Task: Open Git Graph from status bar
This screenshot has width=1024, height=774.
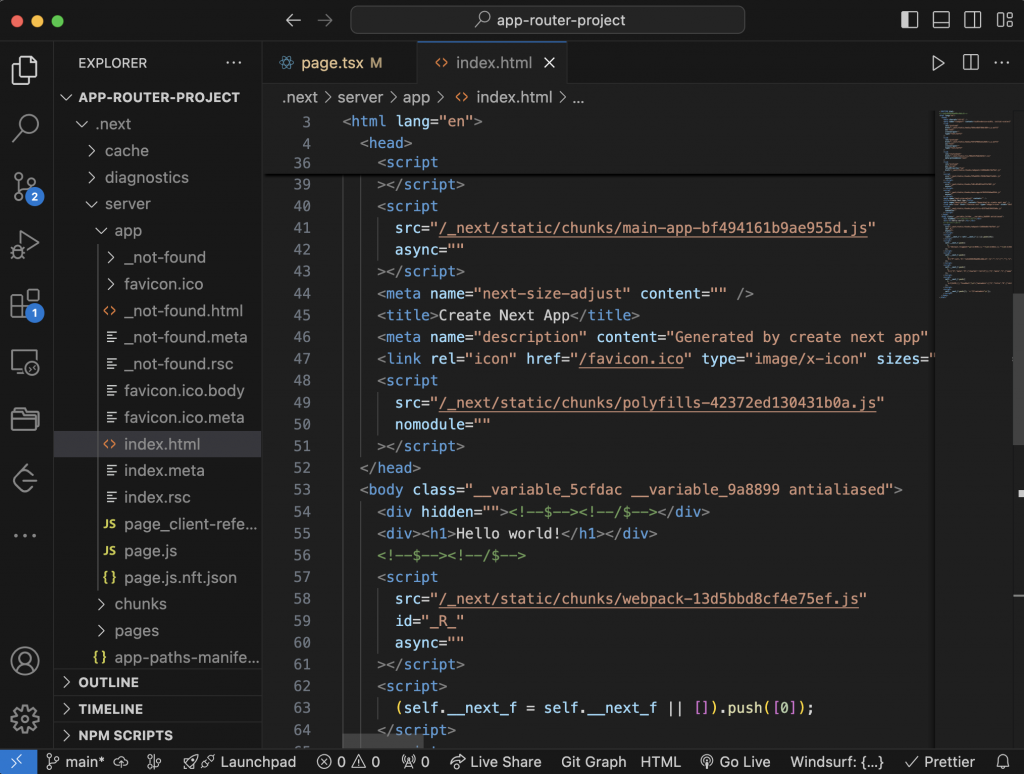Action: (593, 762)
